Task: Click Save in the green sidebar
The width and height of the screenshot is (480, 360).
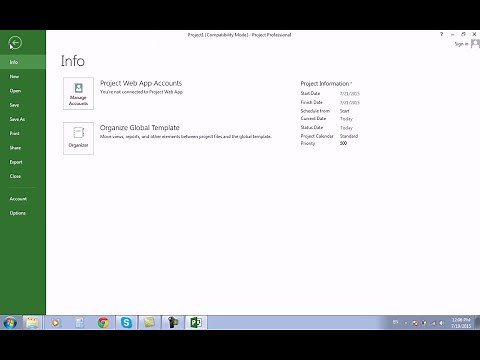Action: pos(23,105)
